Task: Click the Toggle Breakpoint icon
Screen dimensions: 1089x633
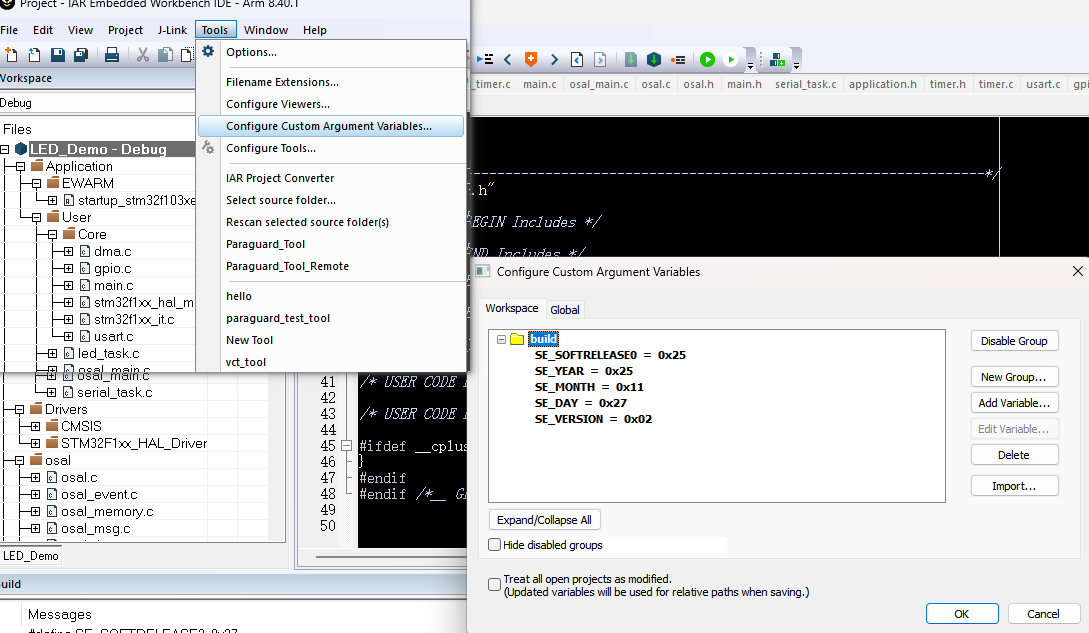Action: point(678,60)
